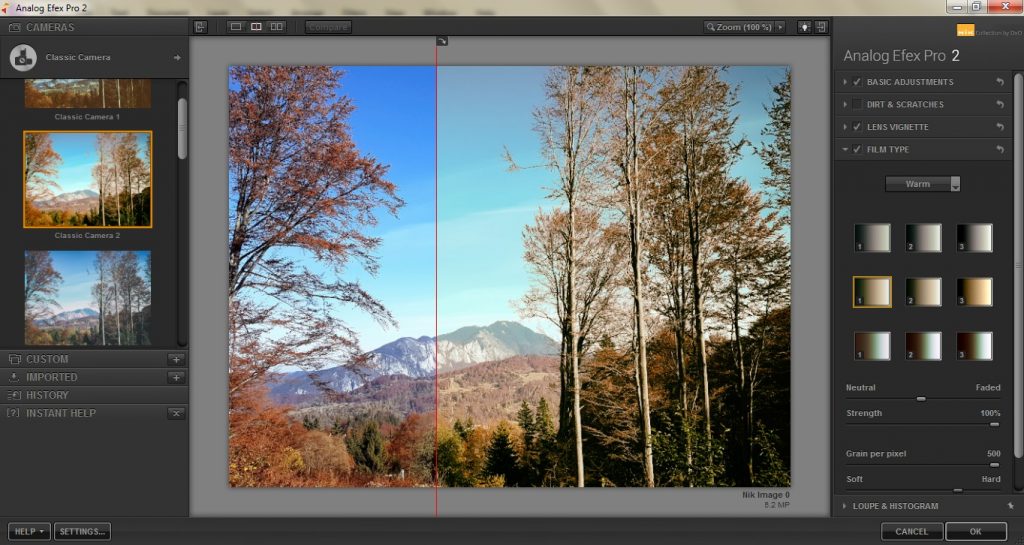Uncheck the LENS VIGNETTE checkbox
Viewport: 1024px width, 545px height.
(857, 127)
